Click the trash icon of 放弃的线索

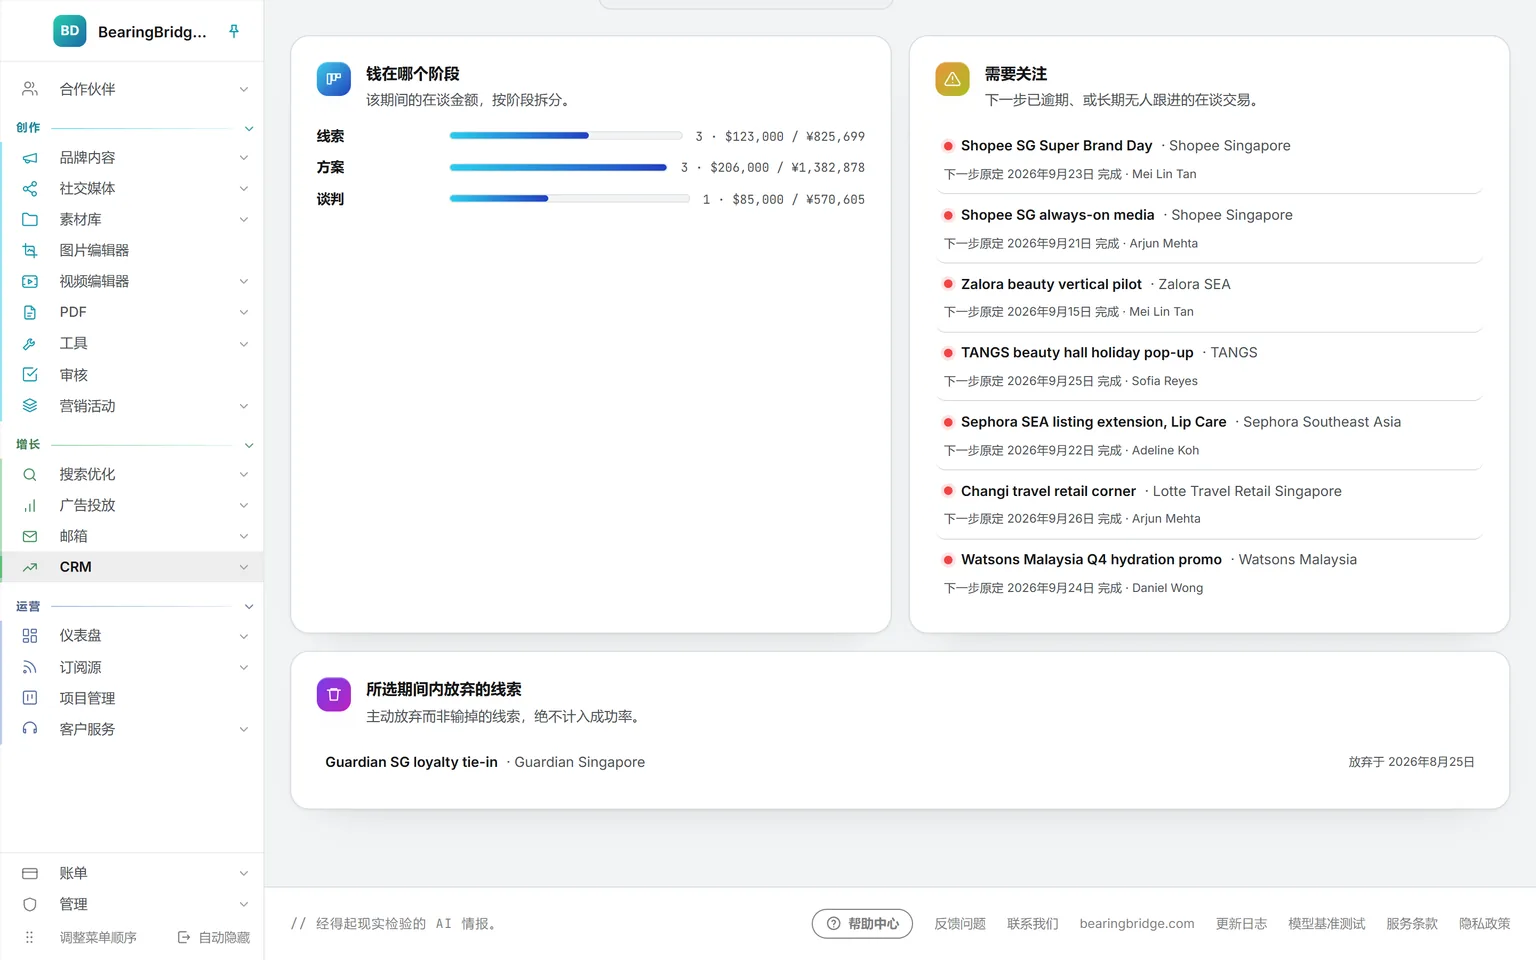click(x=334, y=694)
